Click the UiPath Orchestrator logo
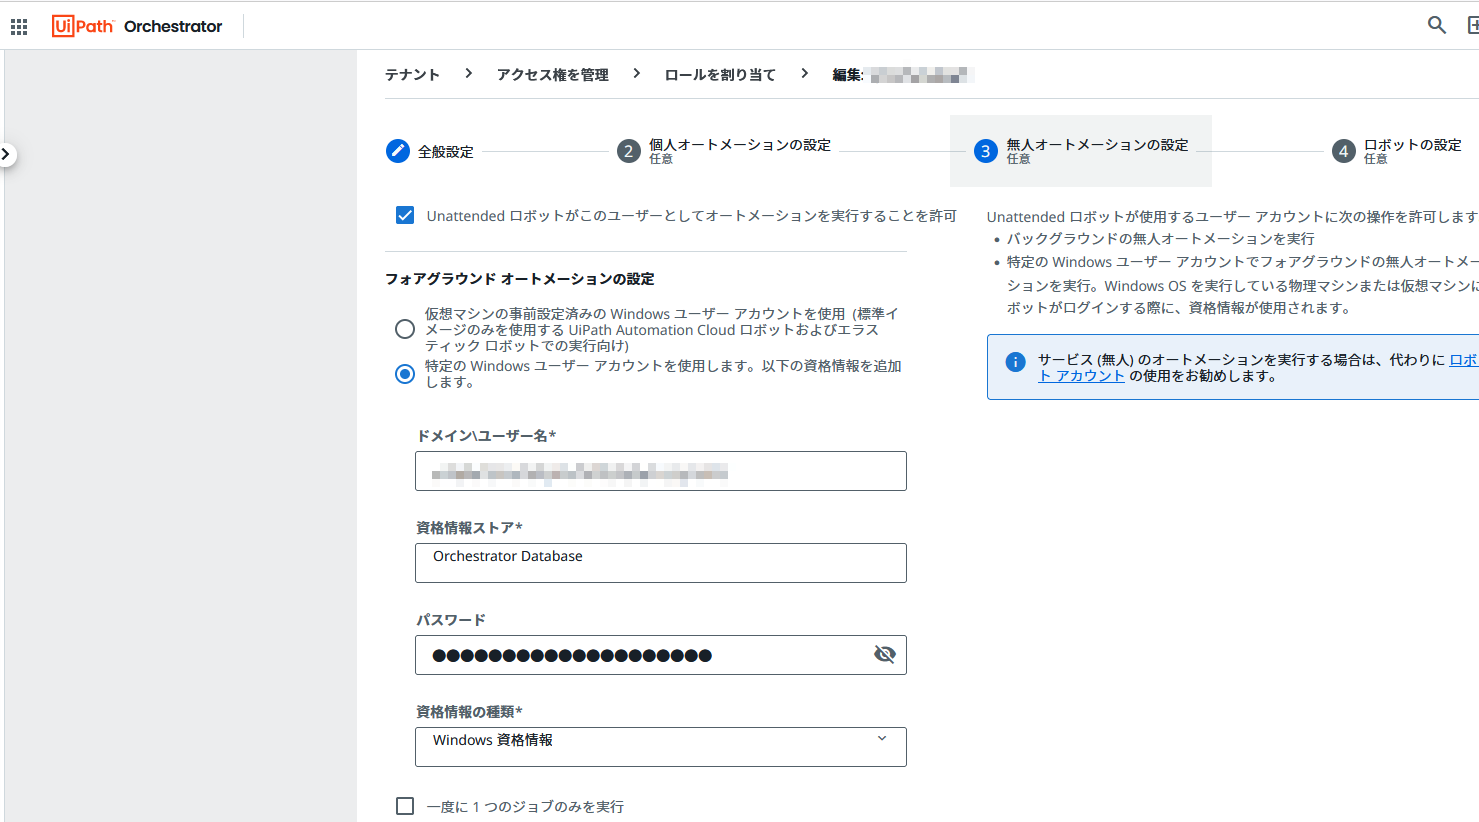1479x822 pixels. (137, 26)
